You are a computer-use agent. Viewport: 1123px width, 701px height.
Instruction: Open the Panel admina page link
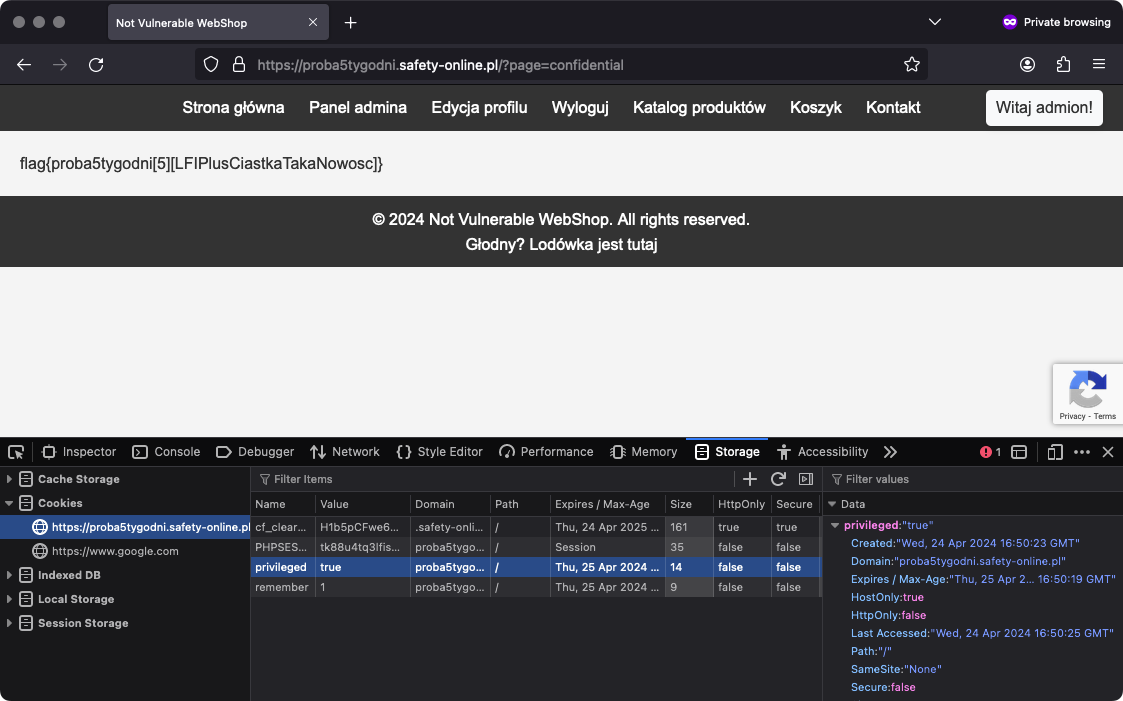(357, 107)
